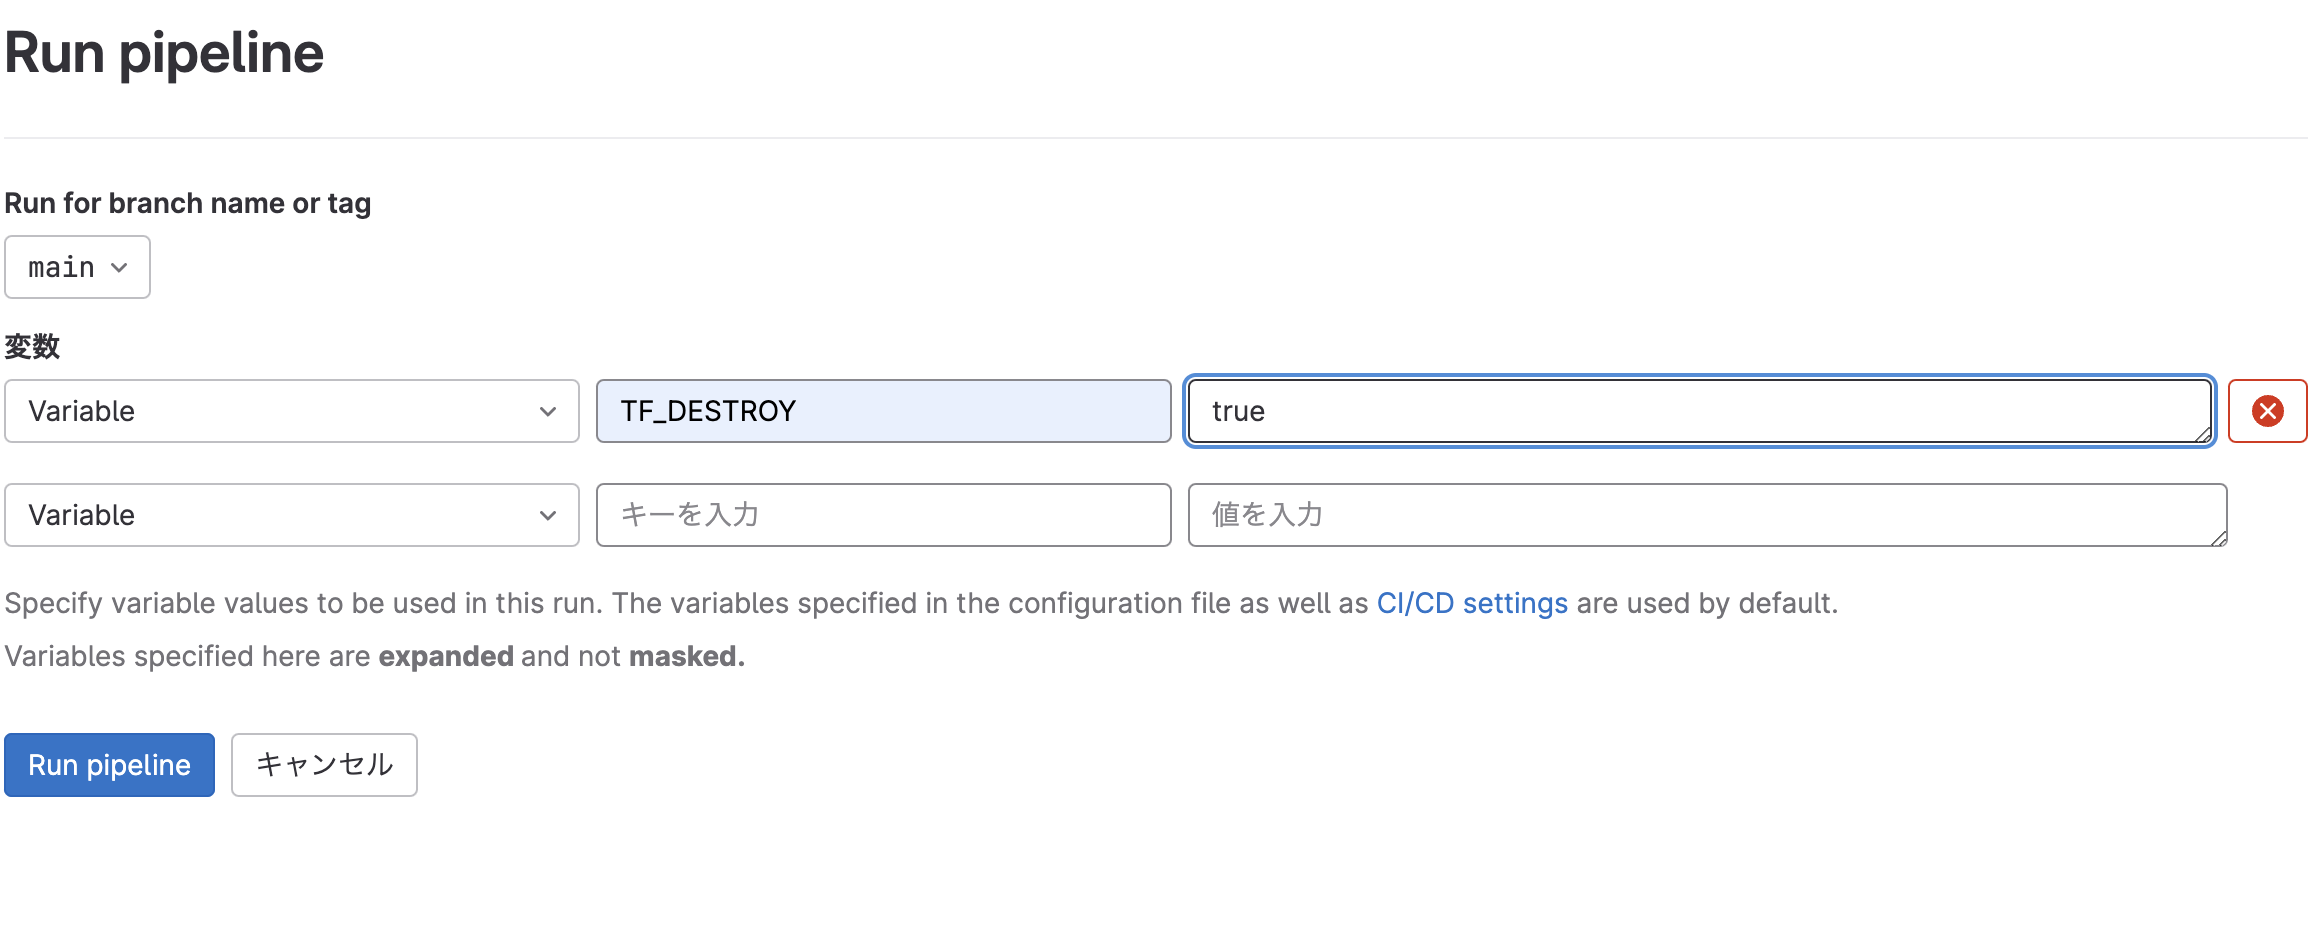Open the main branch dropdown
2318x942 pixels.
[77, 267]
